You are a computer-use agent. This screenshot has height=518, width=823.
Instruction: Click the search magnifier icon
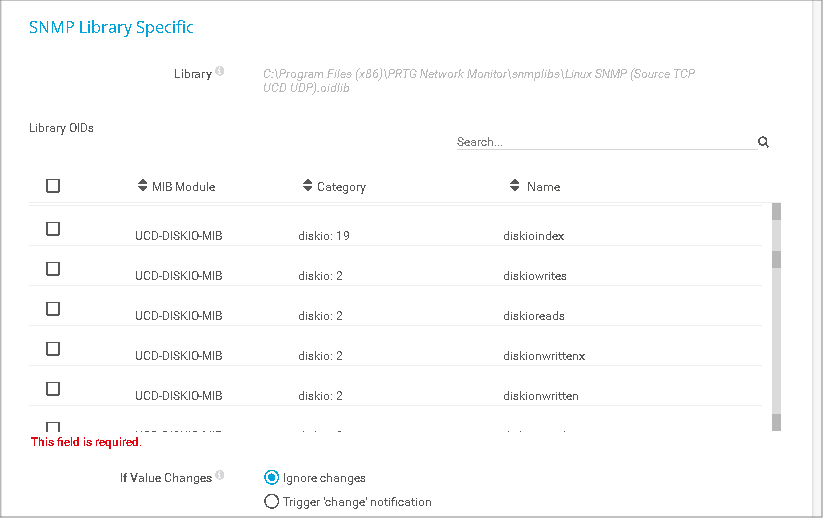[763, 142]
